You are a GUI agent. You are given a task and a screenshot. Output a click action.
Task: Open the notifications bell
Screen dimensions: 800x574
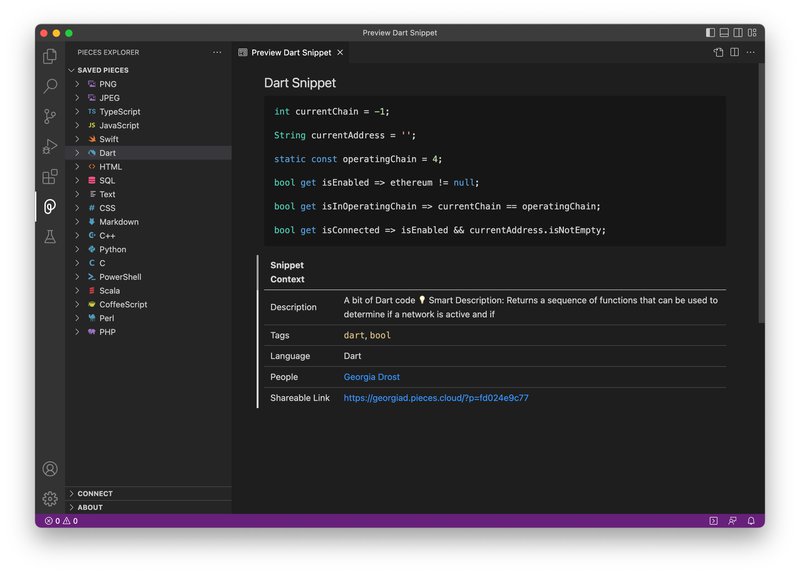point(751,521)
